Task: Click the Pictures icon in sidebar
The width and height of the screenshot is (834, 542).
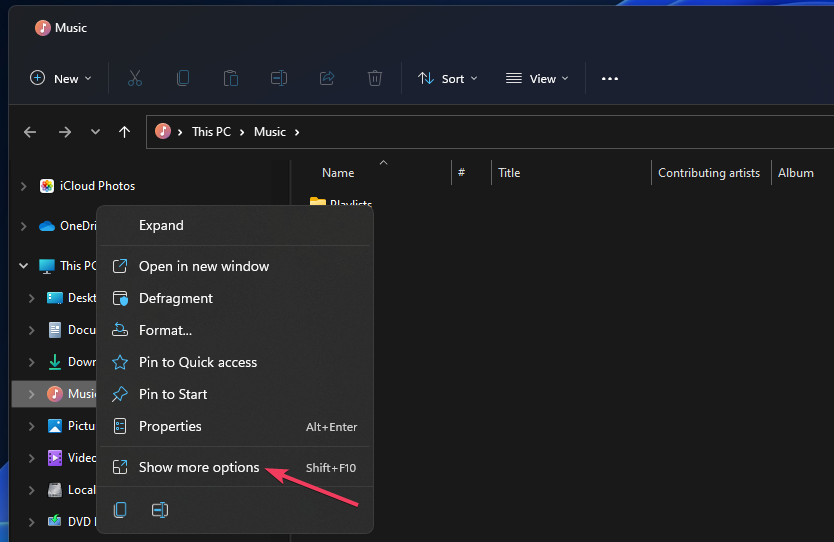Action: point(55,426)
